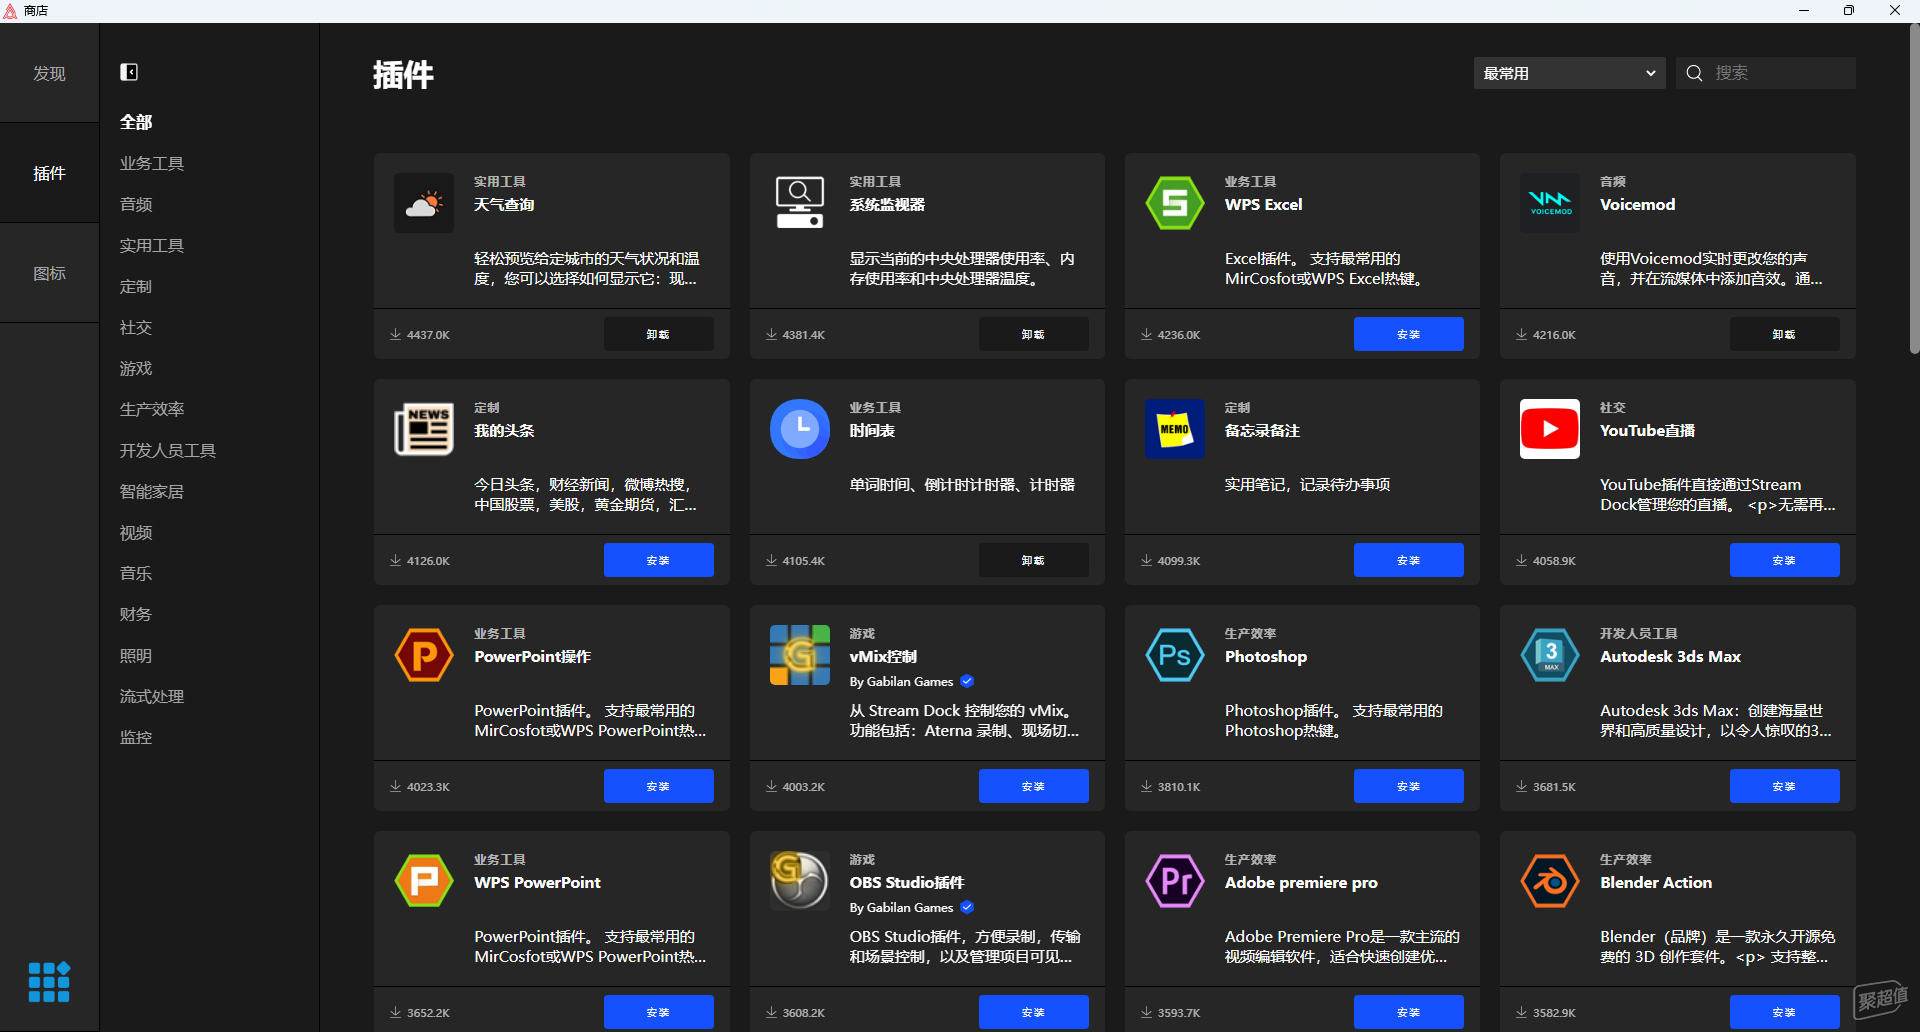This screenshot has width=1920, height=1032.
Task: Open the Photoshop plugin icon
Action: tap(1175, 655)
